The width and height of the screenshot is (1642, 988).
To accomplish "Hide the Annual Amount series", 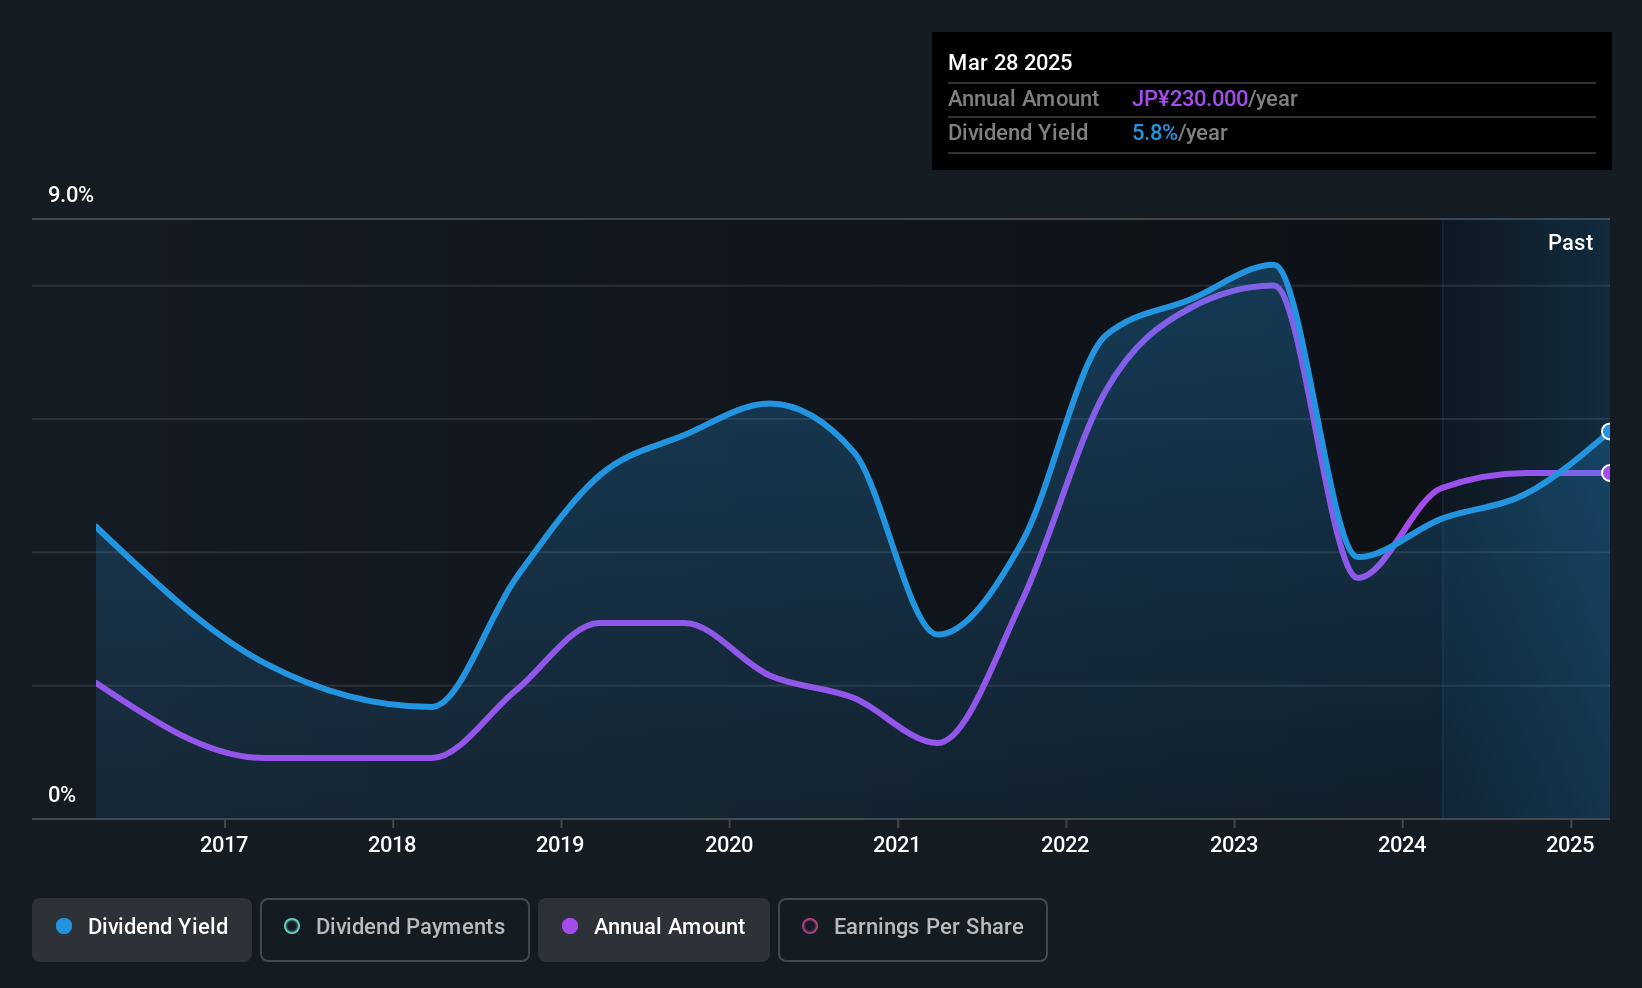I will (653, 929).
